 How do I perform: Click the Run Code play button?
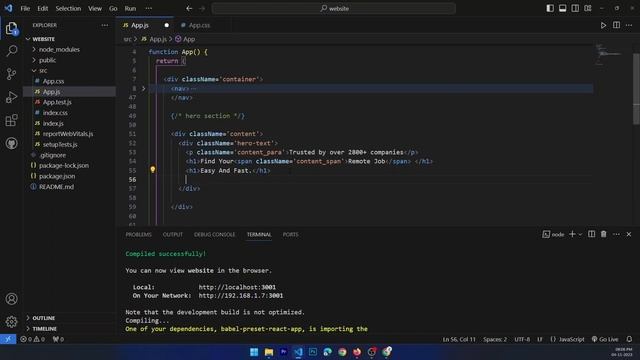pyautogui.click(x=603, y=25)
